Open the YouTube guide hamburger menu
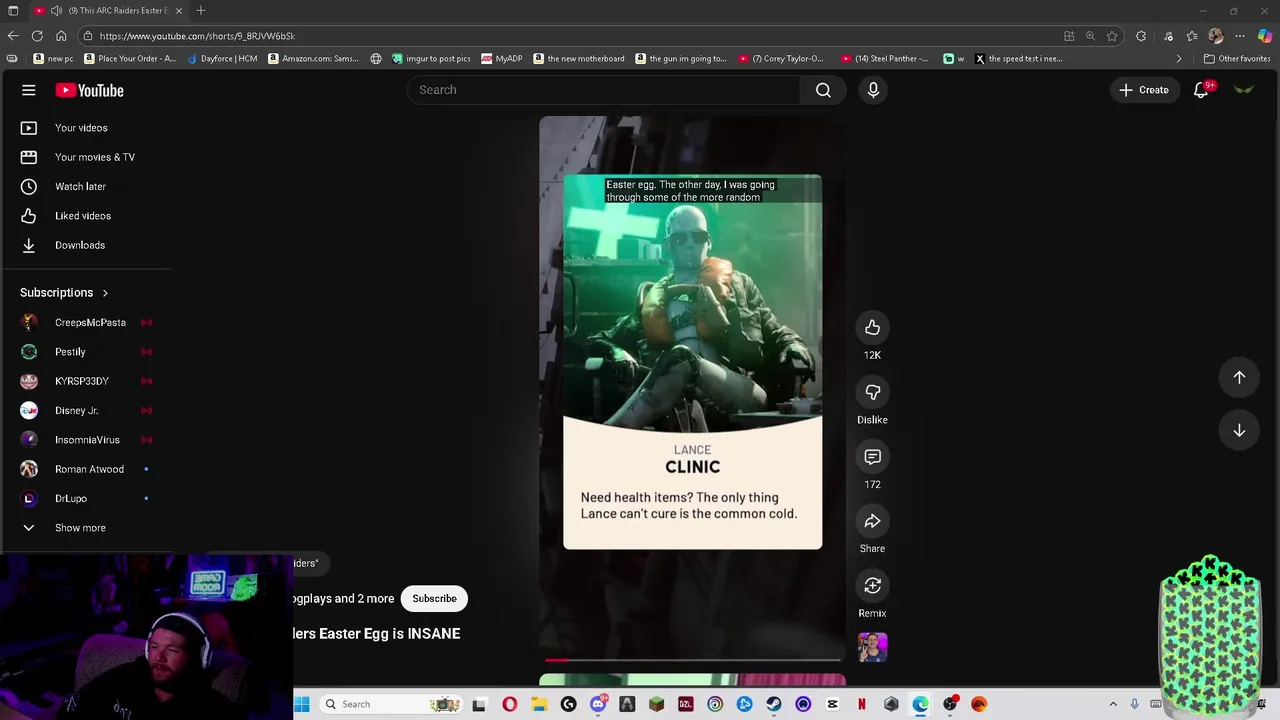Screen dimensions: 1280x720 click(29, 90)
